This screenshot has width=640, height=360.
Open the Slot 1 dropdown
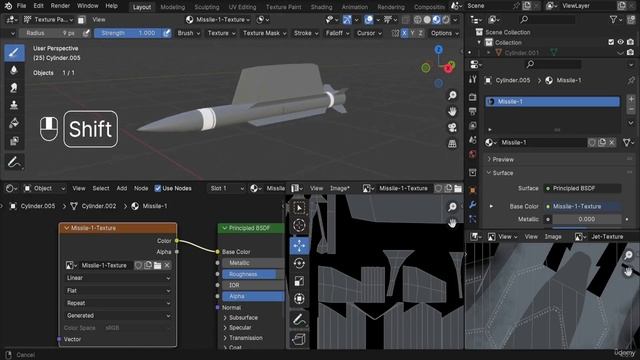coord(227,188)
